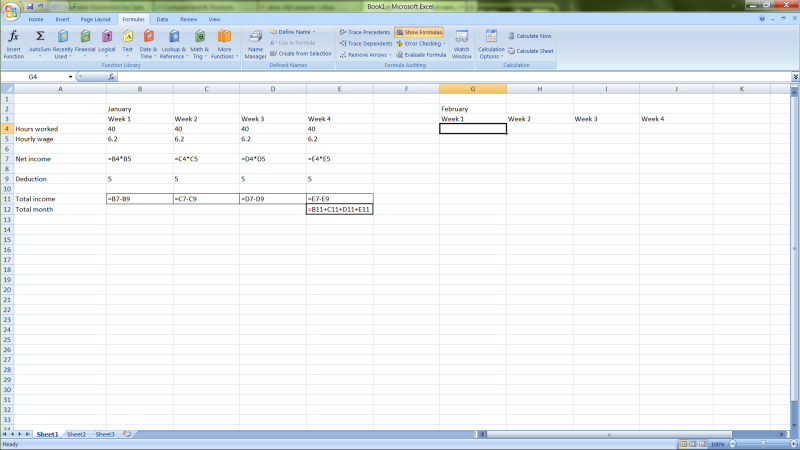
Task: Click the 100% zoom level
Action: (717, 444)
